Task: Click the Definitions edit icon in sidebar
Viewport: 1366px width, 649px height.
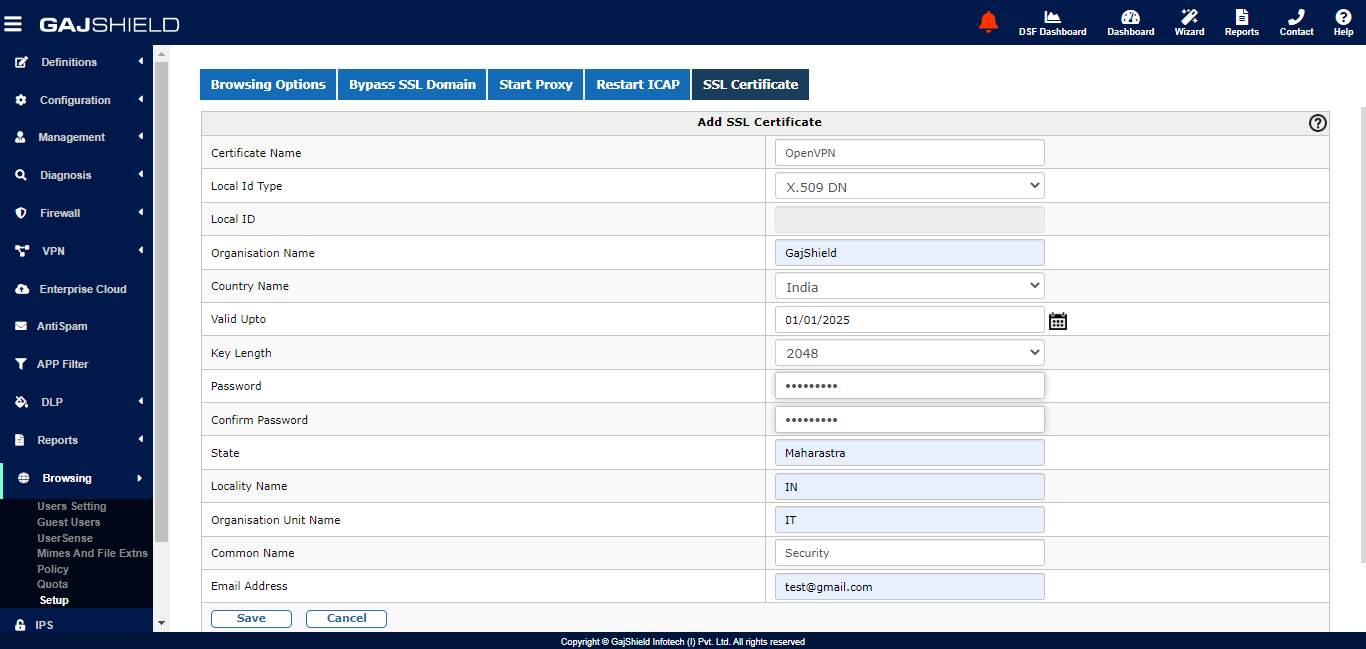Action: (21, 62)
